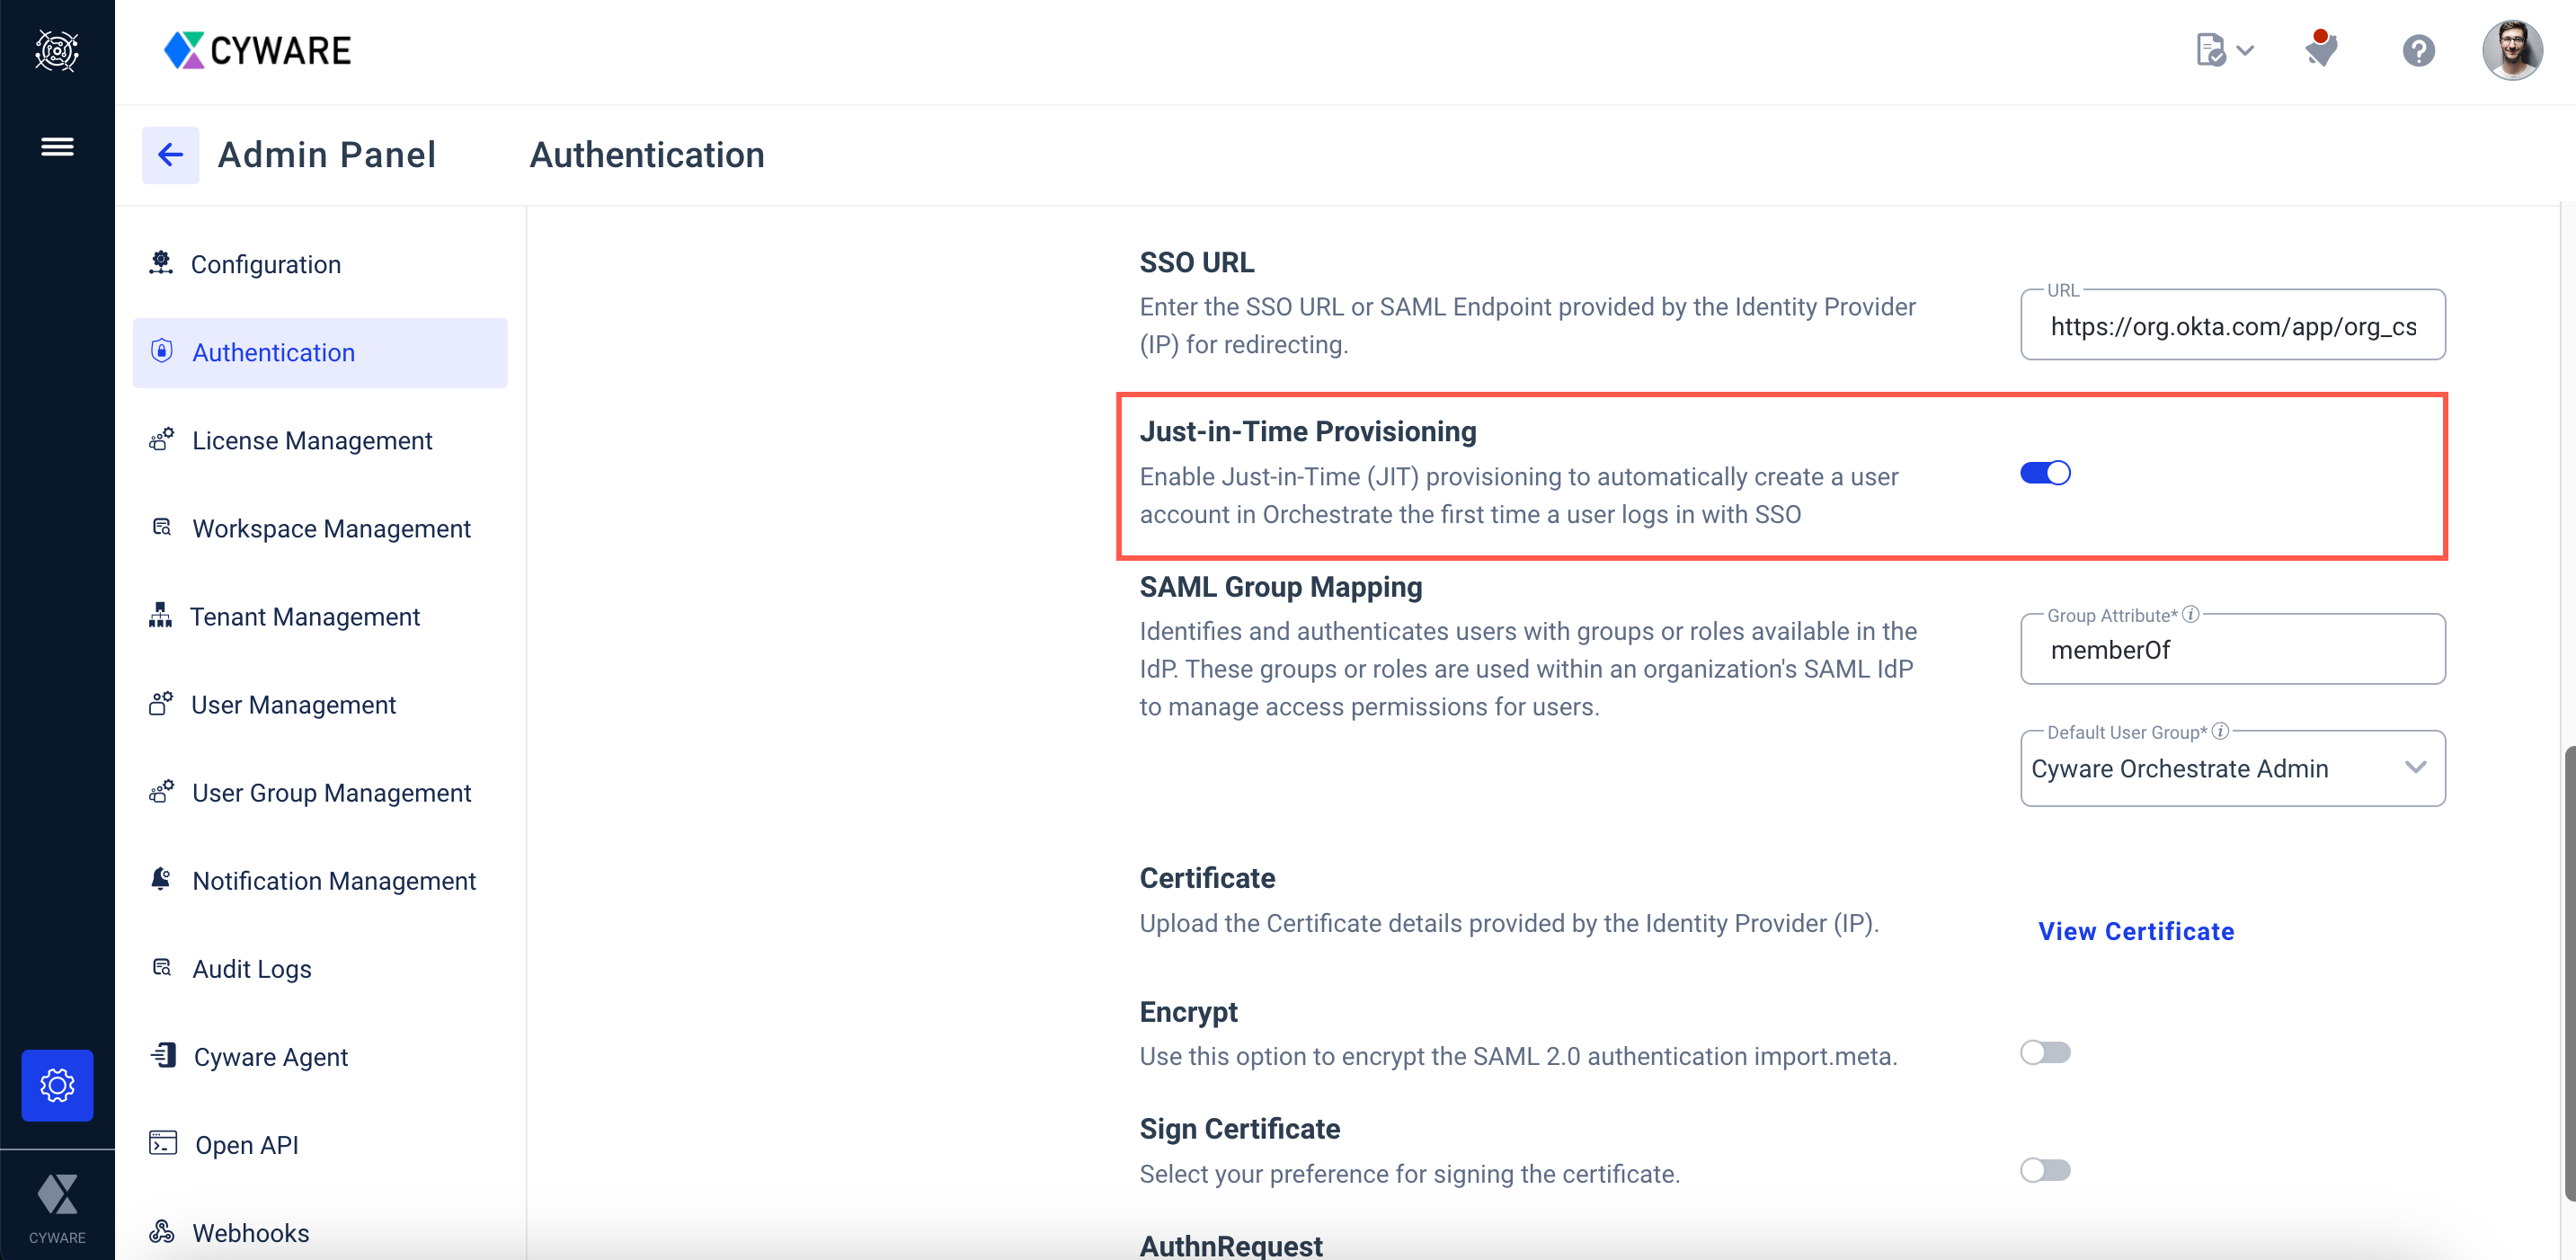Enable the Encrypt toggle

point(2044,1052)
